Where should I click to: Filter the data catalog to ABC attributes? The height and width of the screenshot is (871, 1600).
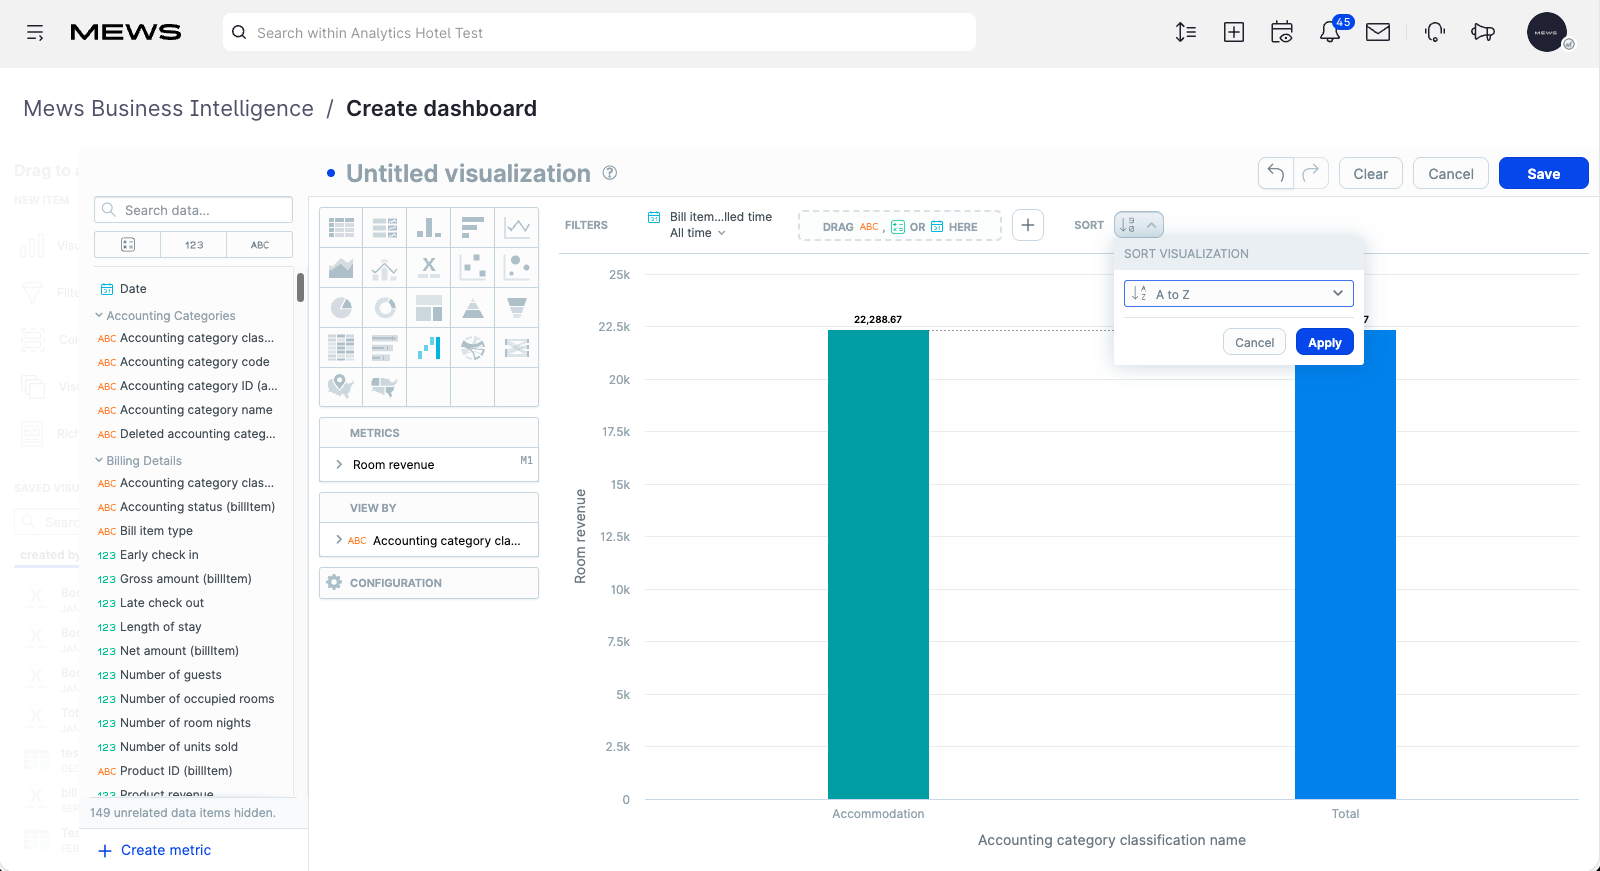[260, 245]
